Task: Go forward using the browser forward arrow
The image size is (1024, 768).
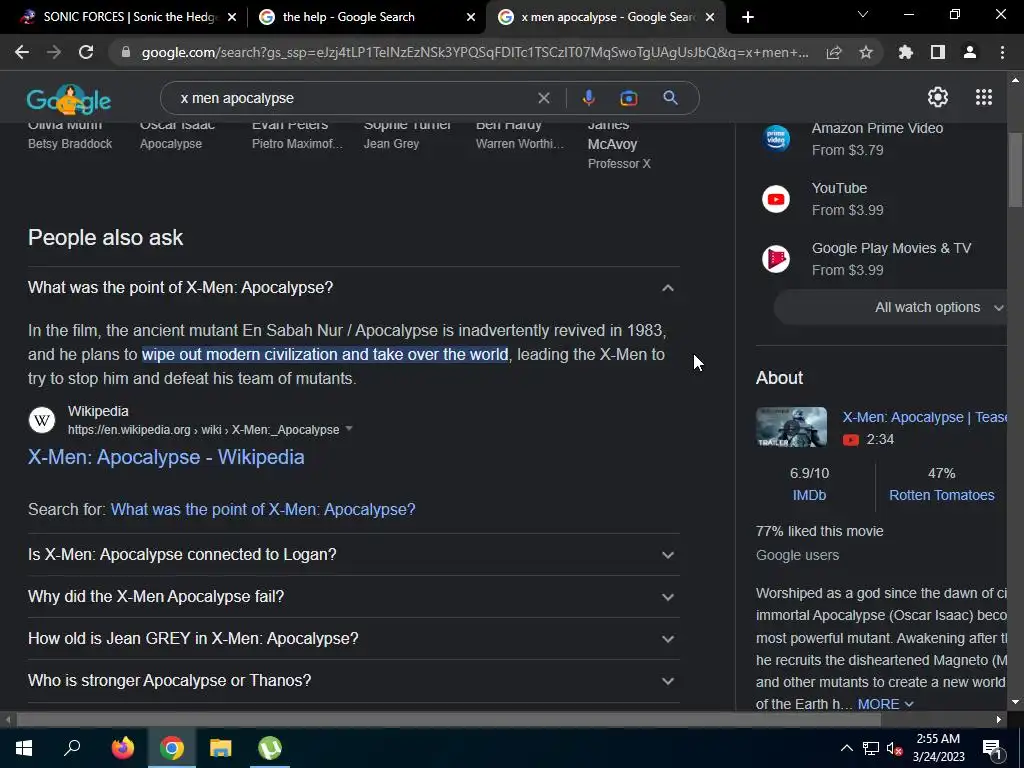Action: [54, 52]
